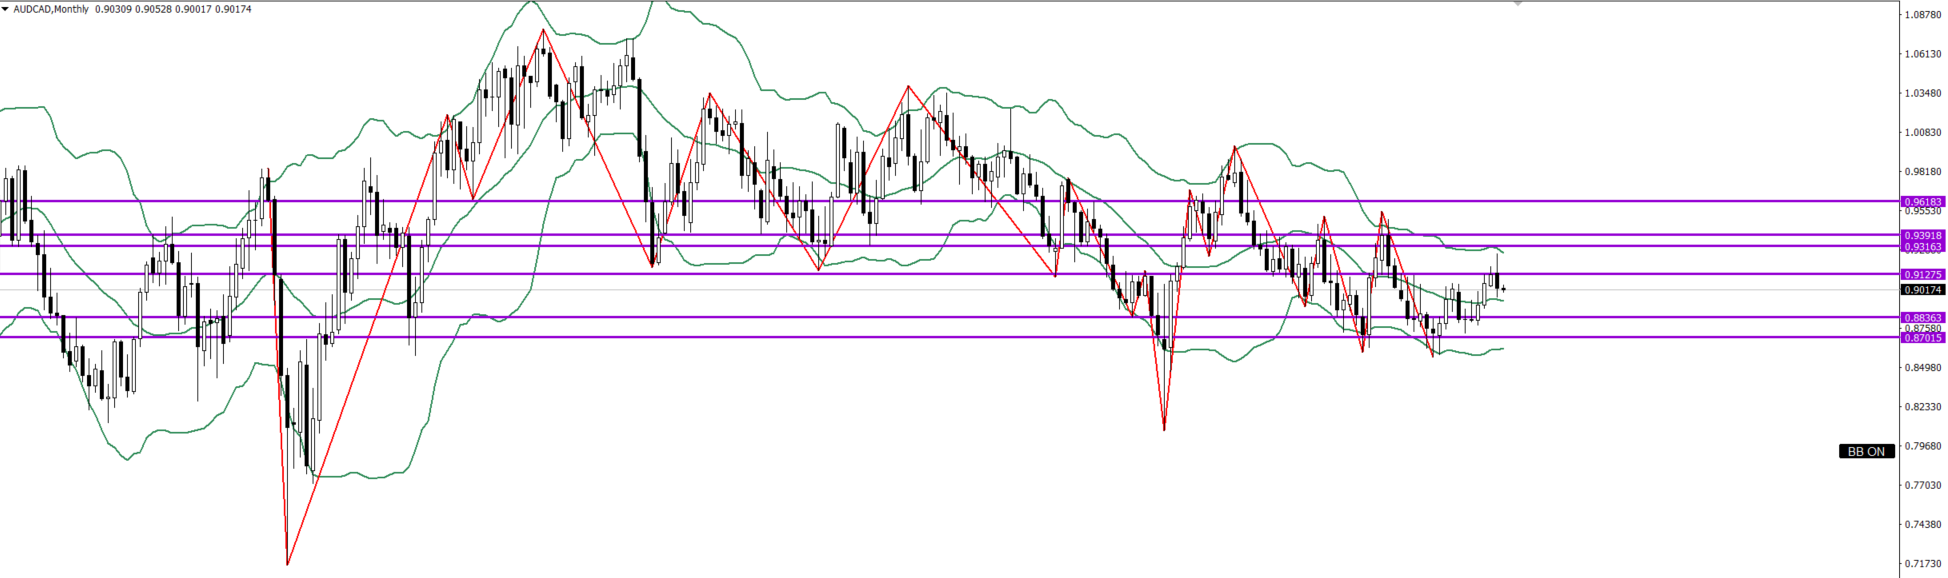Image resolution: width=1948 pixels, height=578 pixels.
Task: Open the dropdown arrow beside AUDCAD,Monthly
Action: pyautogui.click(x=5, y=9)
